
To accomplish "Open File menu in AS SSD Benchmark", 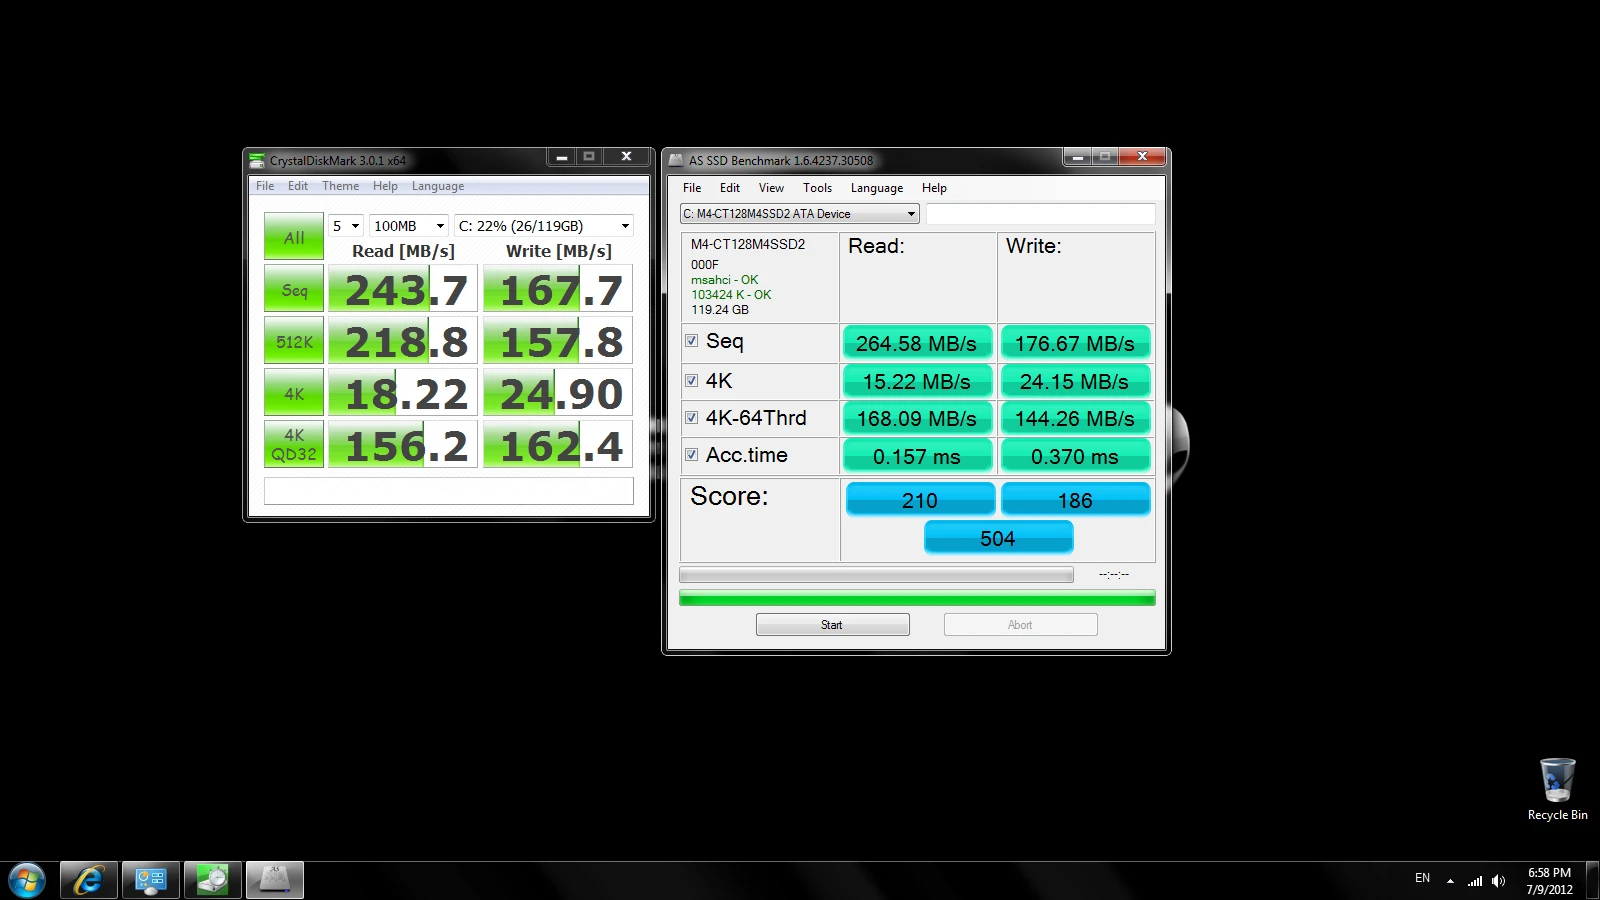I will [692, 188].
